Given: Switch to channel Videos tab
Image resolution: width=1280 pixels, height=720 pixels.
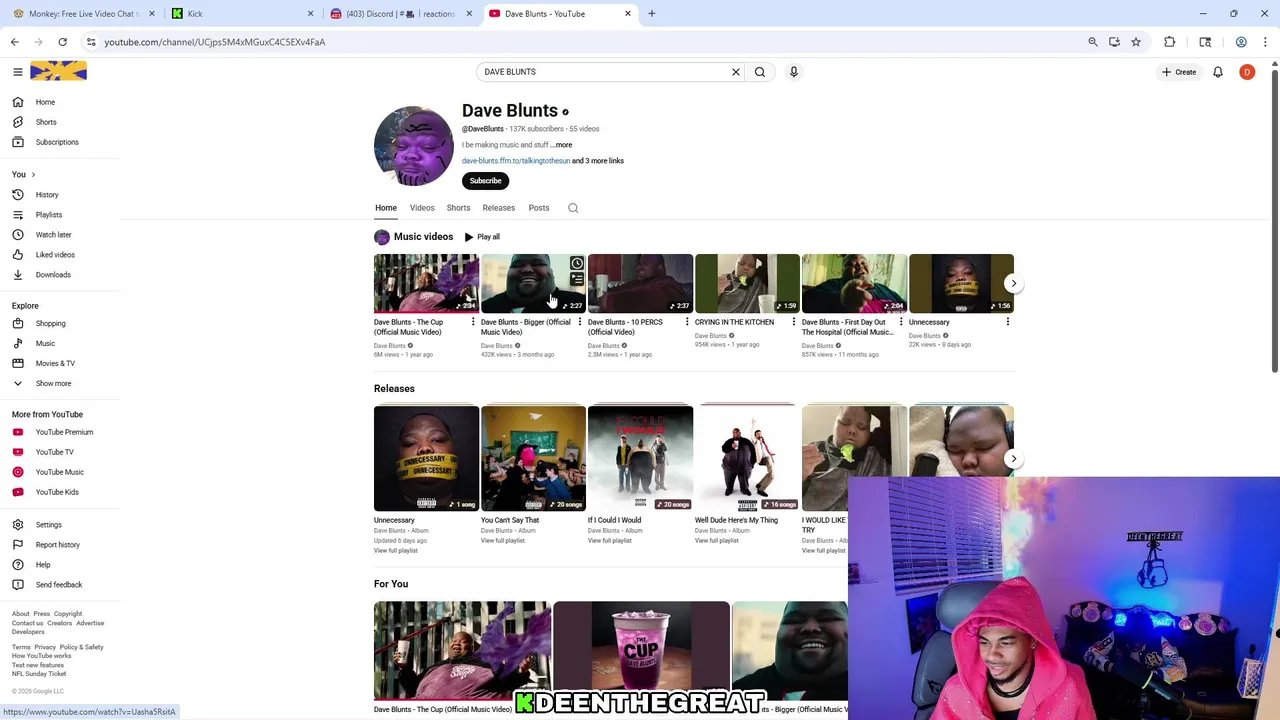Looking at the screenshot, I should pyautogui.click(x=422, y=208).
